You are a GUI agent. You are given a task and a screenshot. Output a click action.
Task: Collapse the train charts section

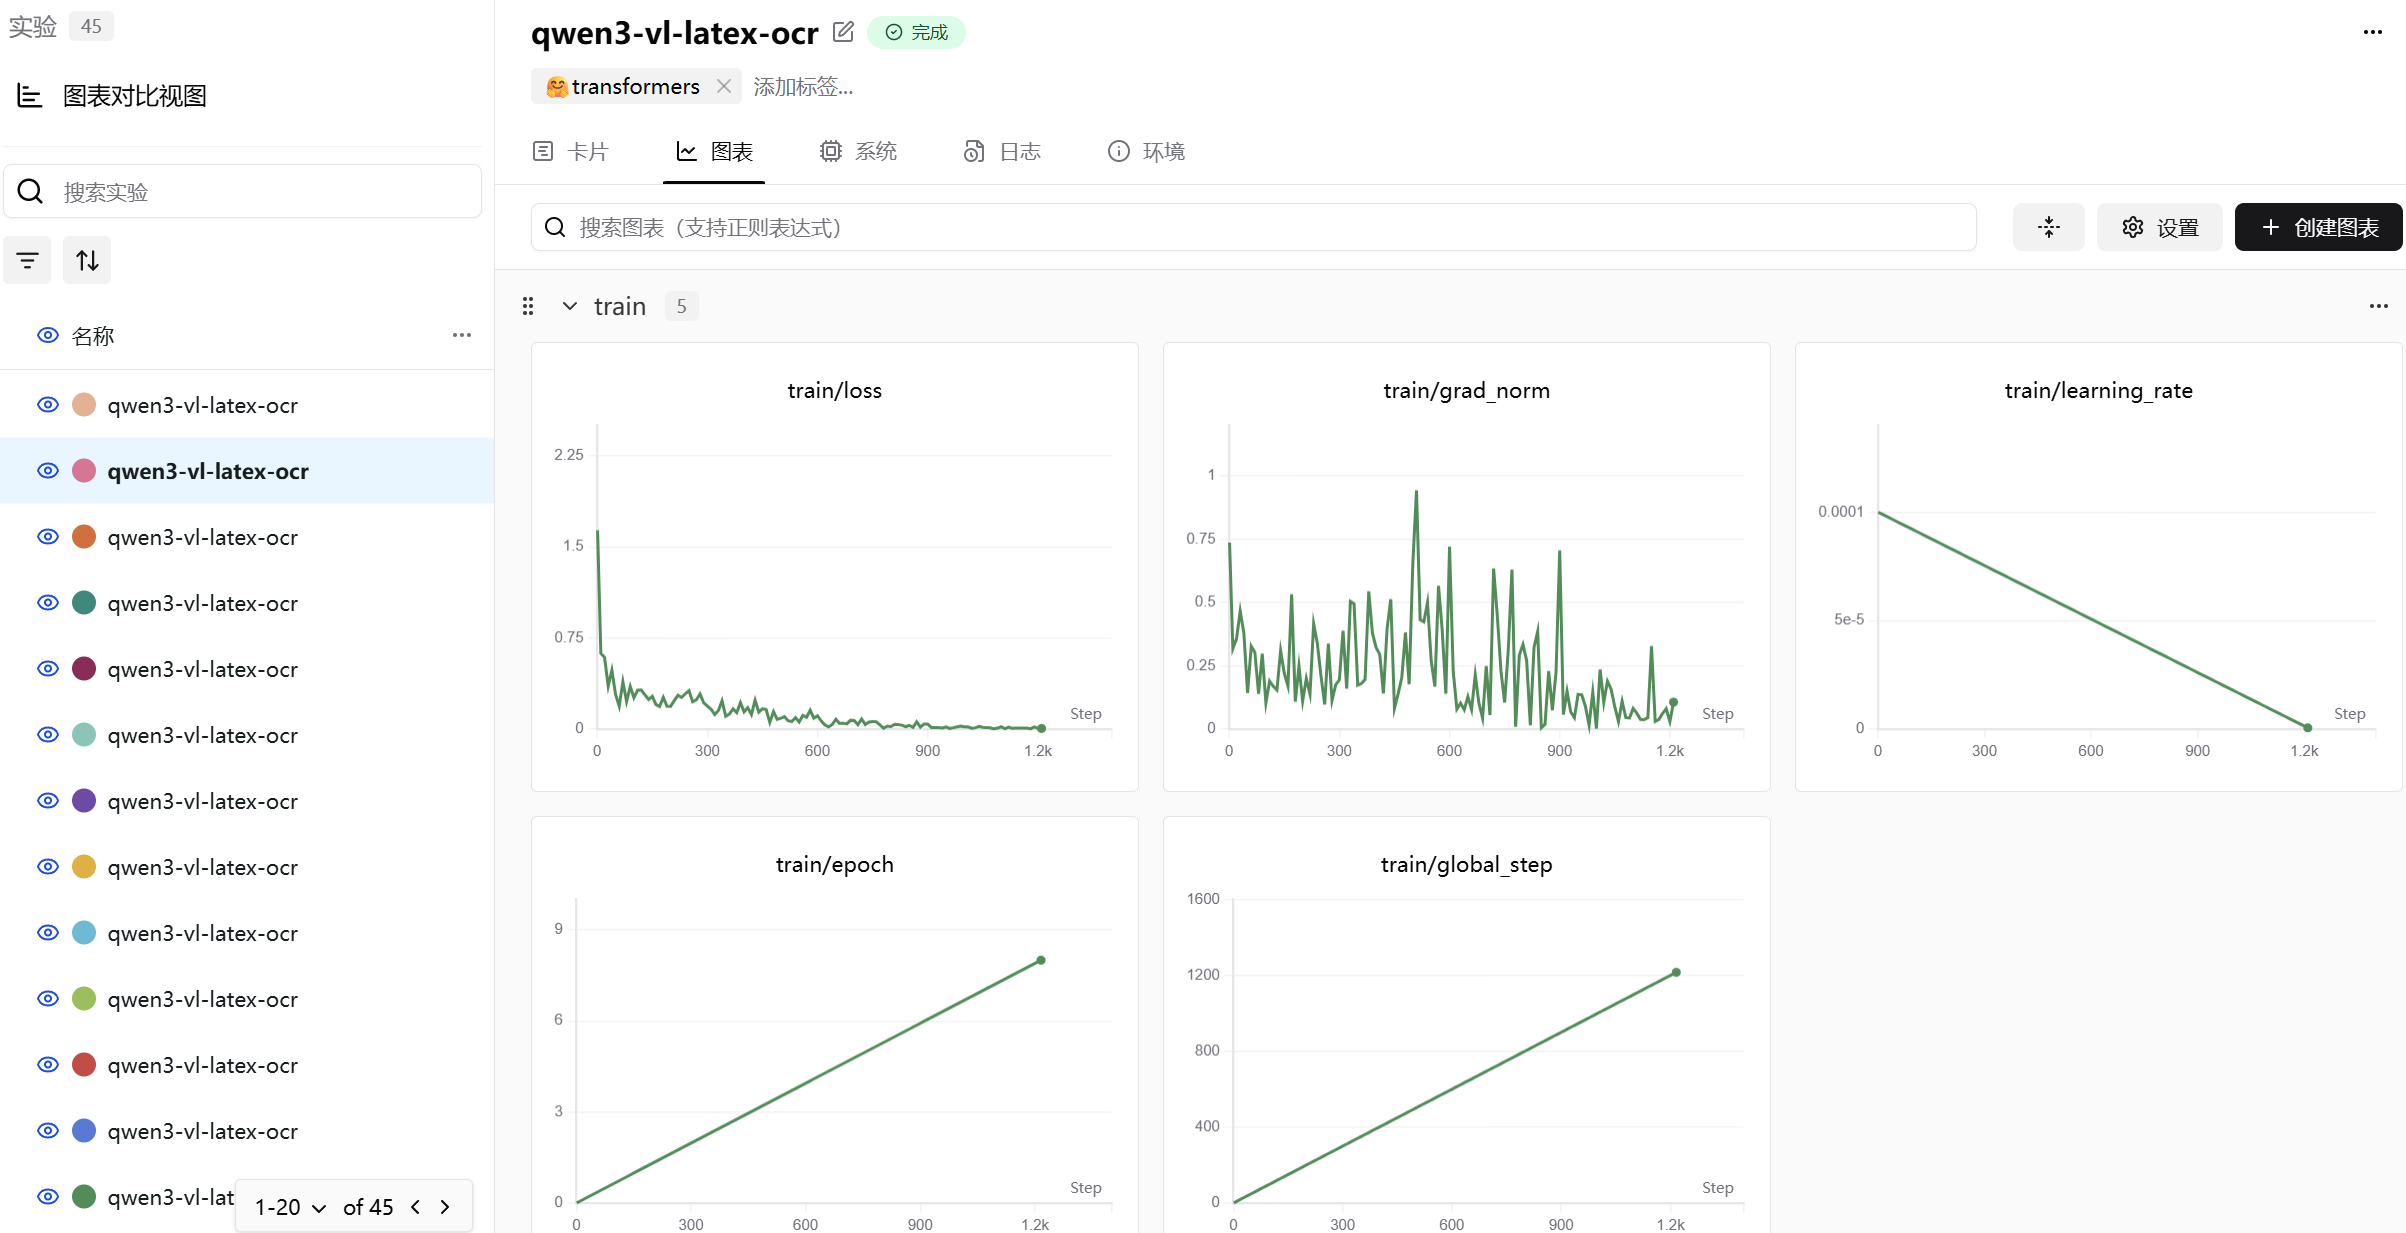[x=570, y=306]
